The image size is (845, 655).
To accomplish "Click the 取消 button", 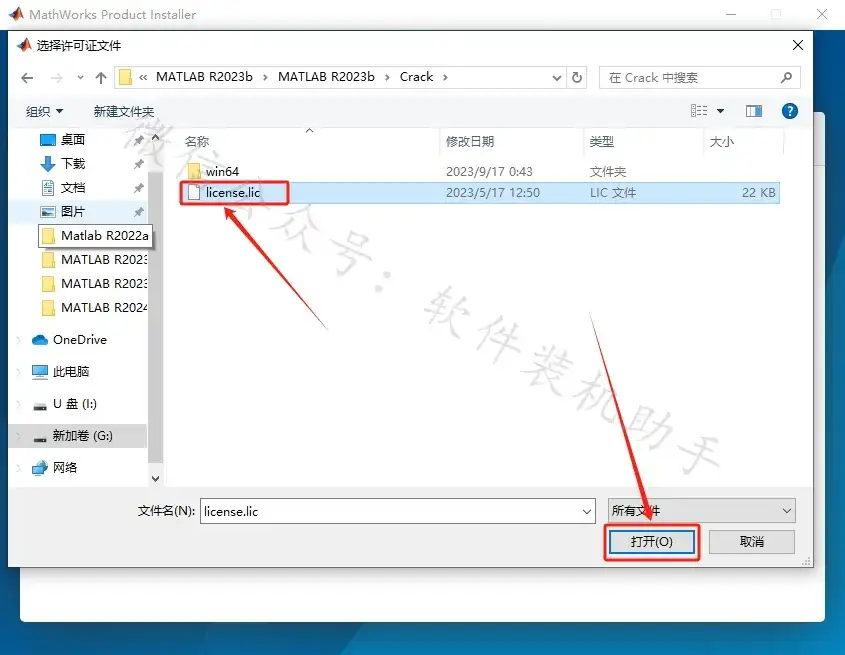I will pos(751,542).
